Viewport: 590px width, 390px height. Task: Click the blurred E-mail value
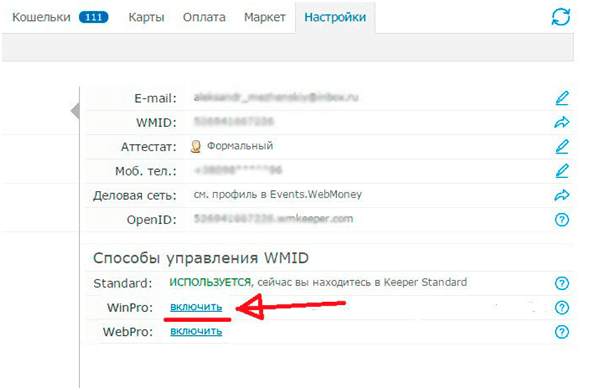click(x=276, y=97)
